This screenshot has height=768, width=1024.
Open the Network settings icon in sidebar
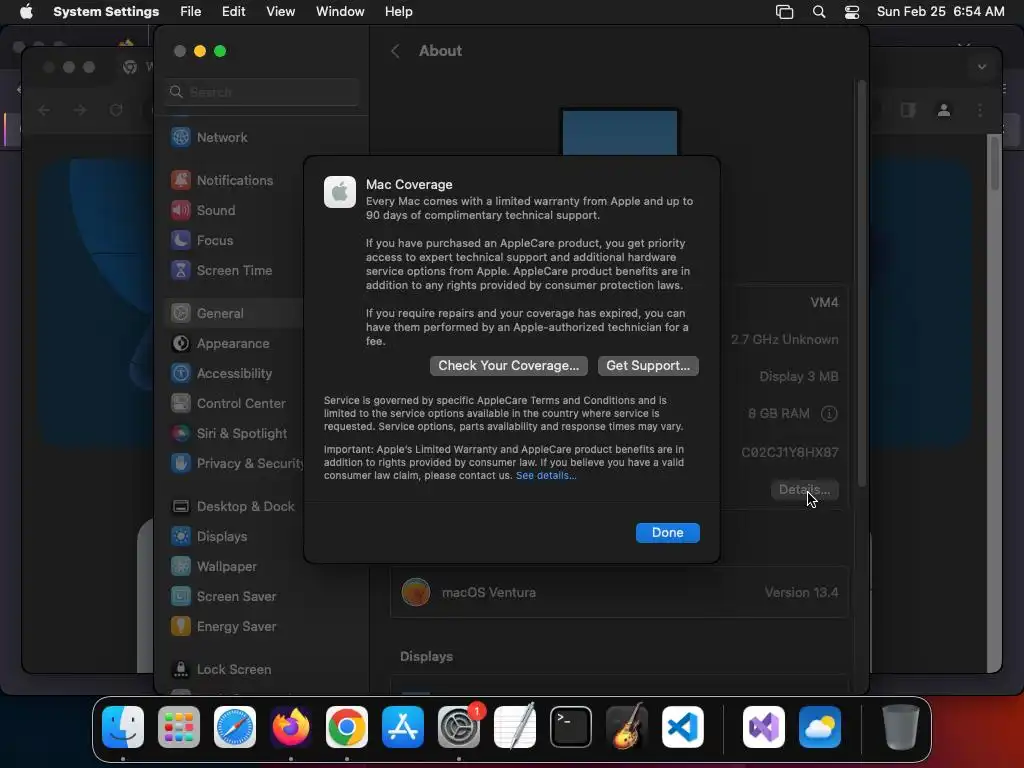pyautogui.click(x=180, y=137)
